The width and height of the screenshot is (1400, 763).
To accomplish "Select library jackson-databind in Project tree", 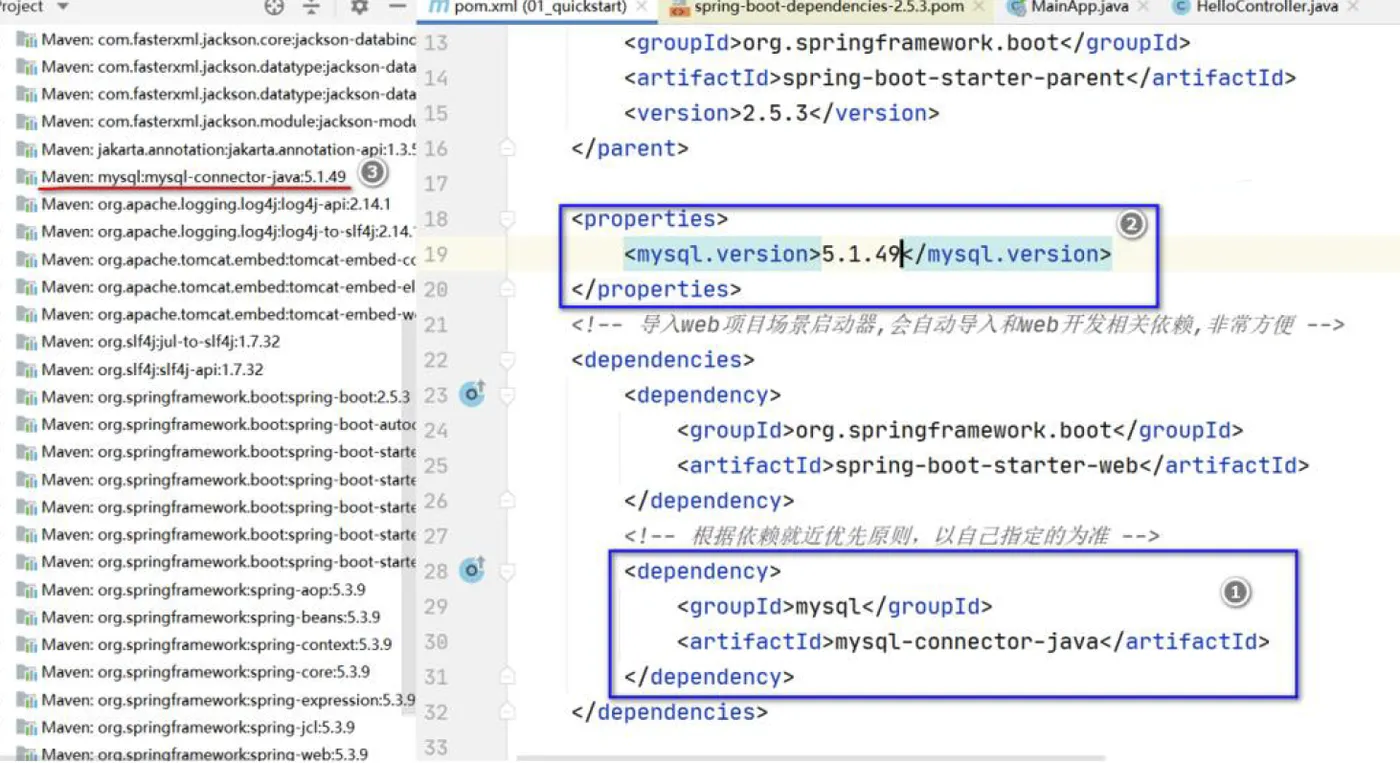I will 228,39.
